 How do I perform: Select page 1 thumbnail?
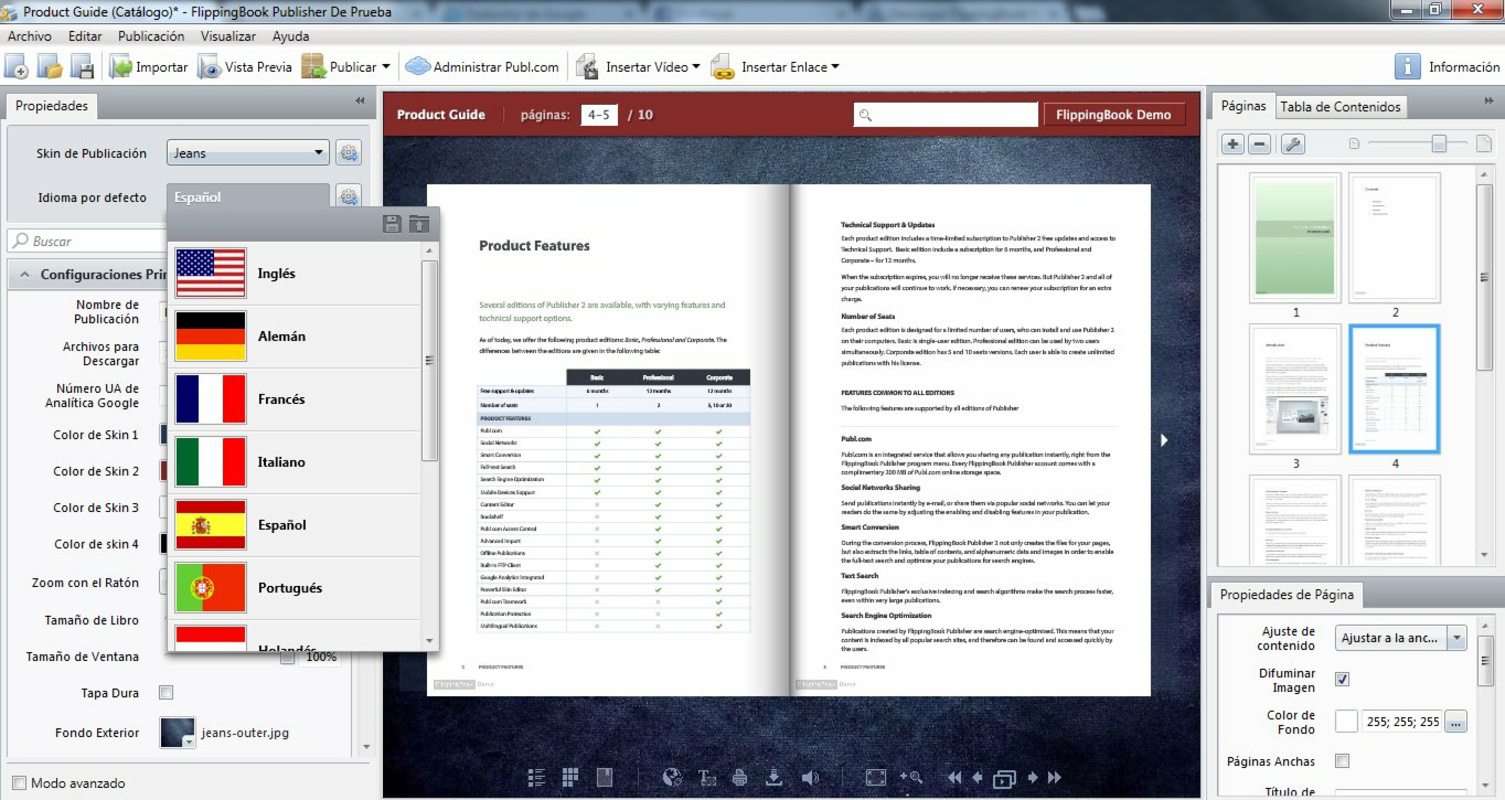(x=1296, y=238)
